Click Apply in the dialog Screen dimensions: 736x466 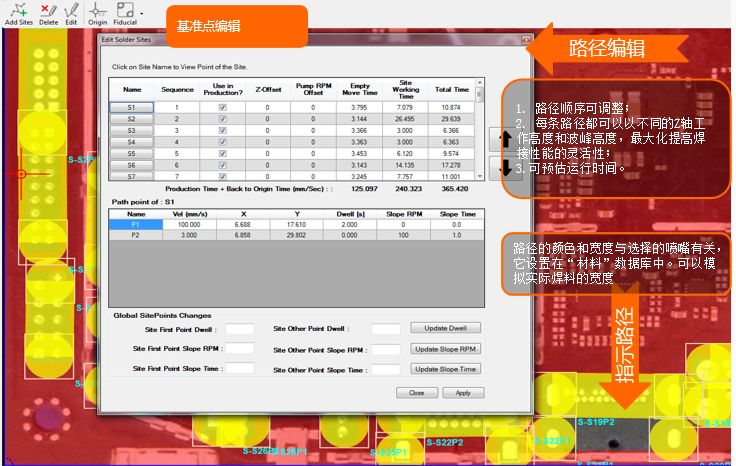pos(463,393)
